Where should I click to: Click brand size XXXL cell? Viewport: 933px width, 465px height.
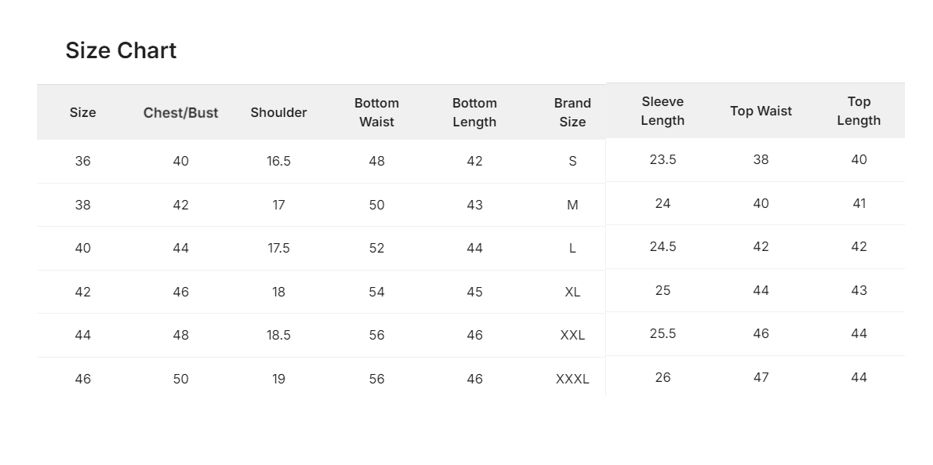click(572, 379)
